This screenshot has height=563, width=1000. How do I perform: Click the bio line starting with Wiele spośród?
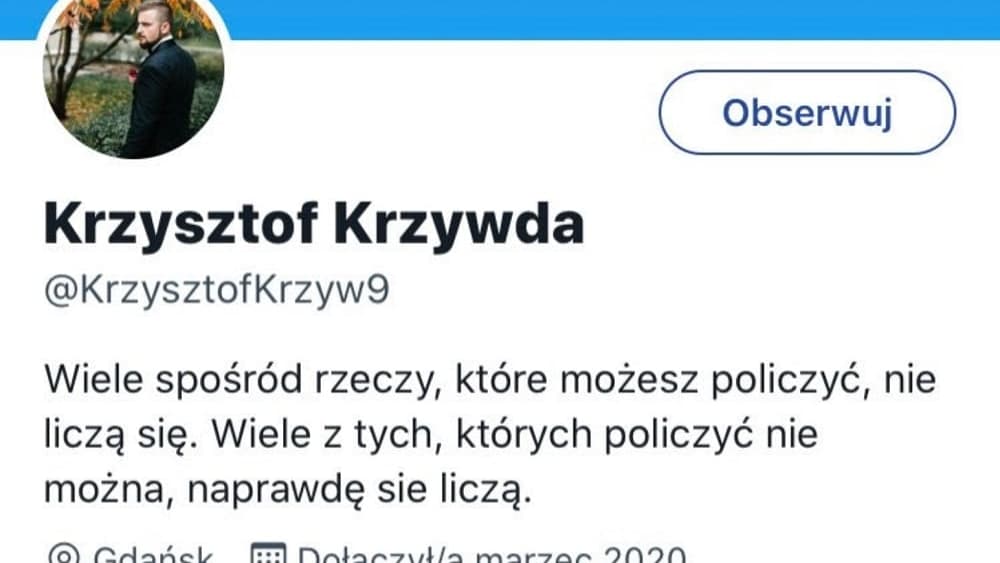pos(490,381)
